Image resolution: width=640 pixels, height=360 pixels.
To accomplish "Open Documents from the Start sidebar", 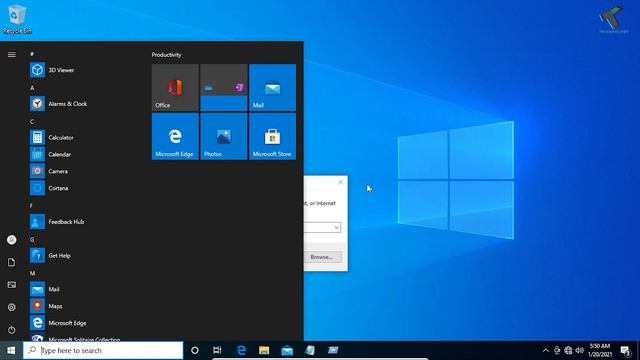I will 12,262.
